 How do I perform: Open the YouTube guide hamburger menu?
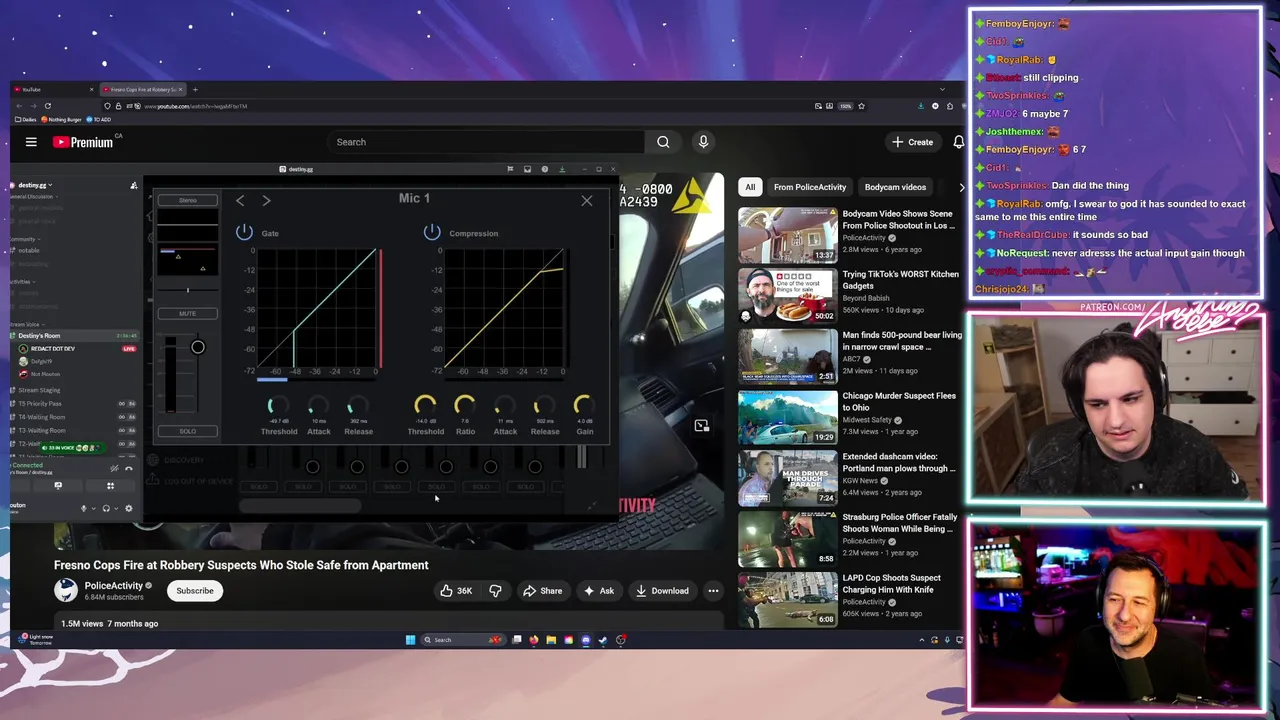(31, 142)
